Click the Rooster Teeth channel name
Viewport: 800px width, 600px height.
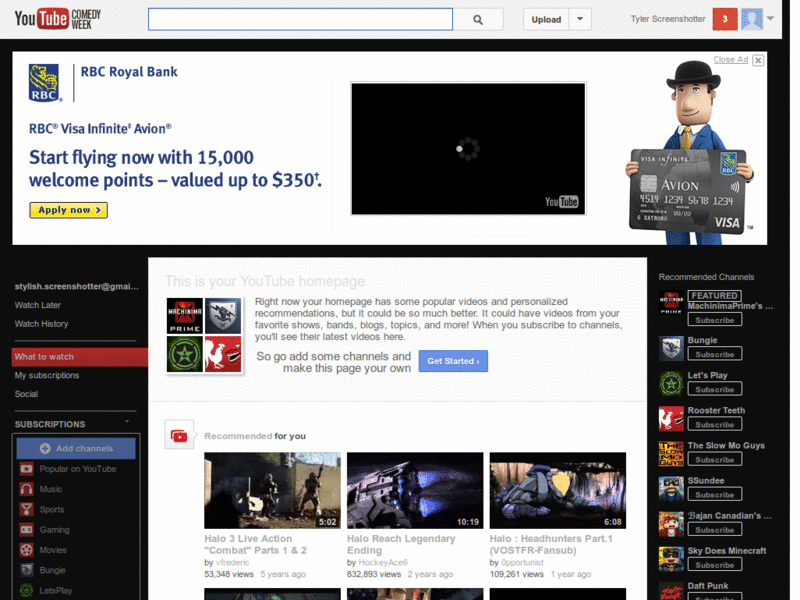pos(716,410)
